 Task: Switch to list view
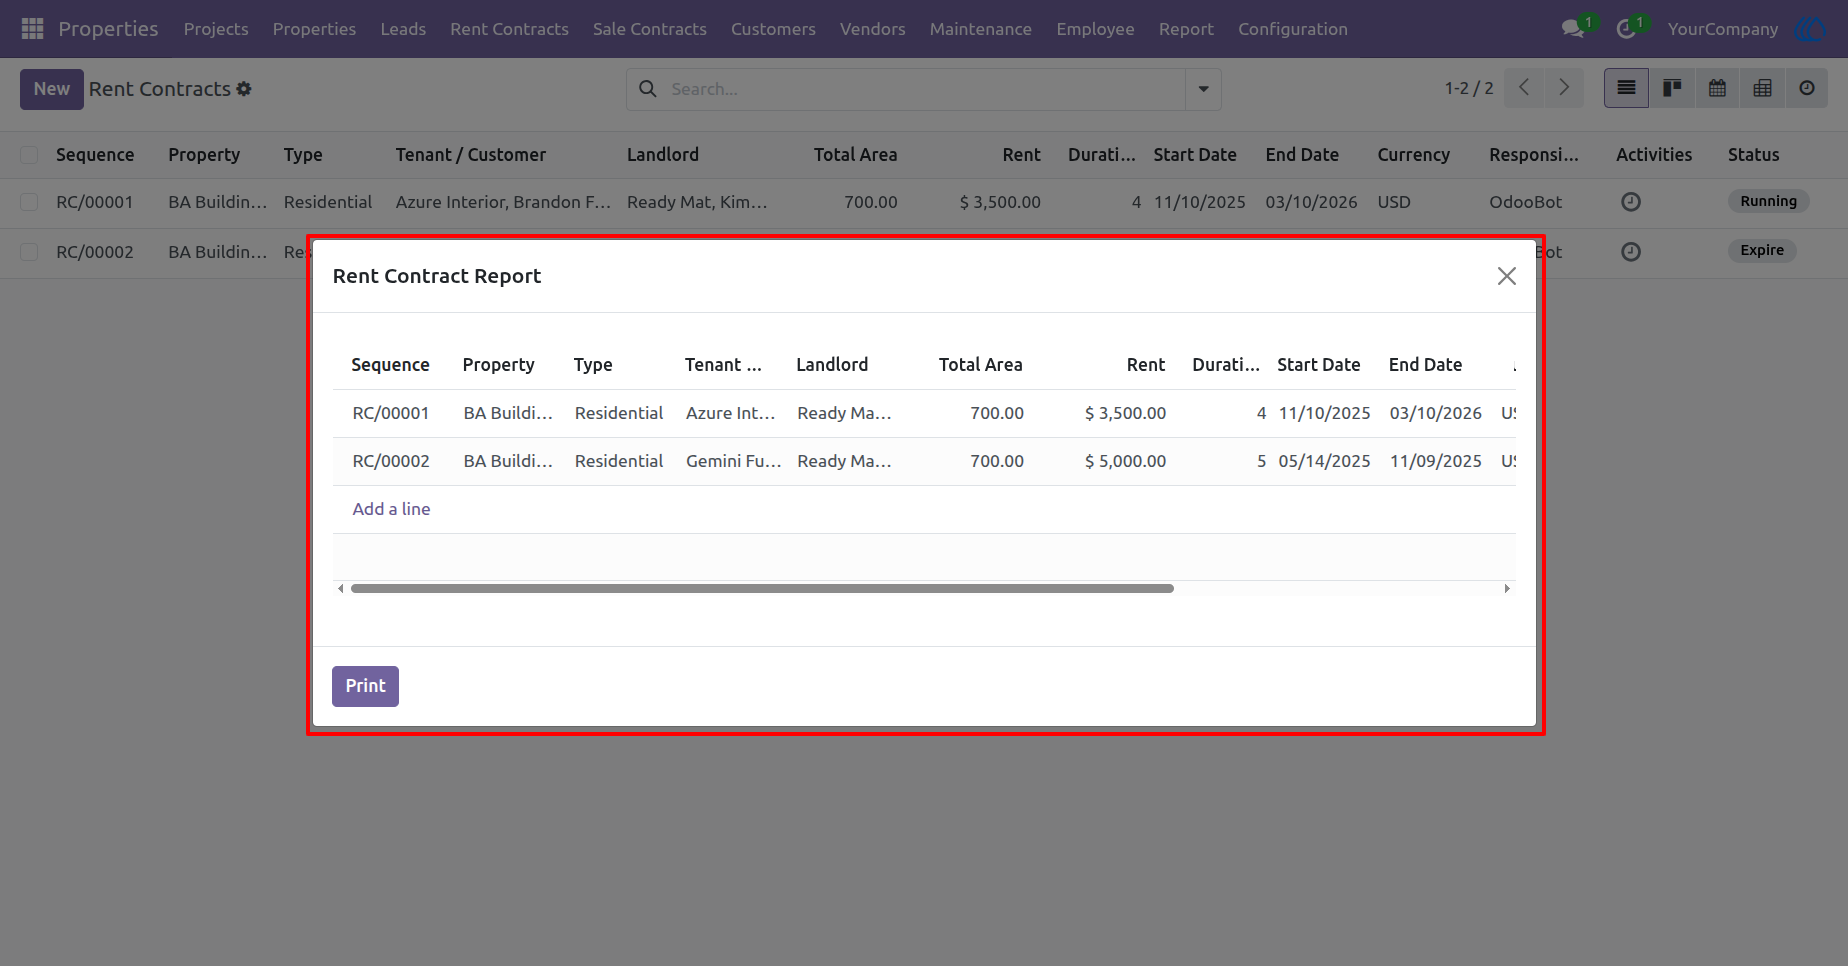[1626, 89]
